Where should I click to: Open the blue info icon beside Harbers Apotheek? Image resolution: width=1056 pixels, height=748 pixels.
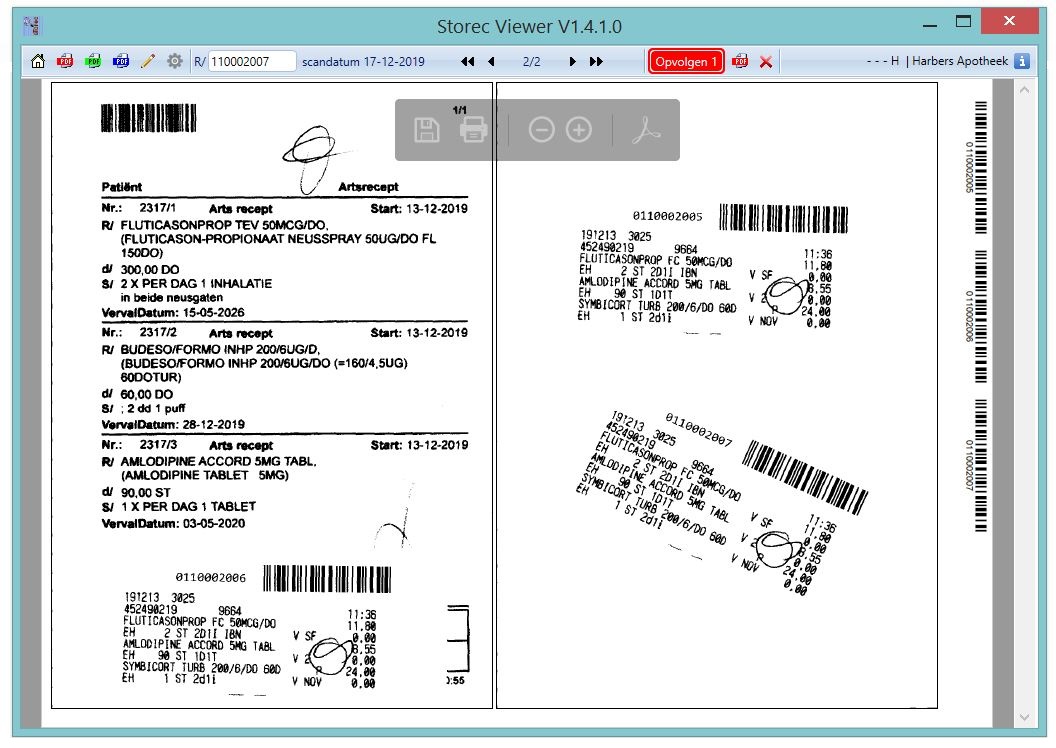[1022, 61]
